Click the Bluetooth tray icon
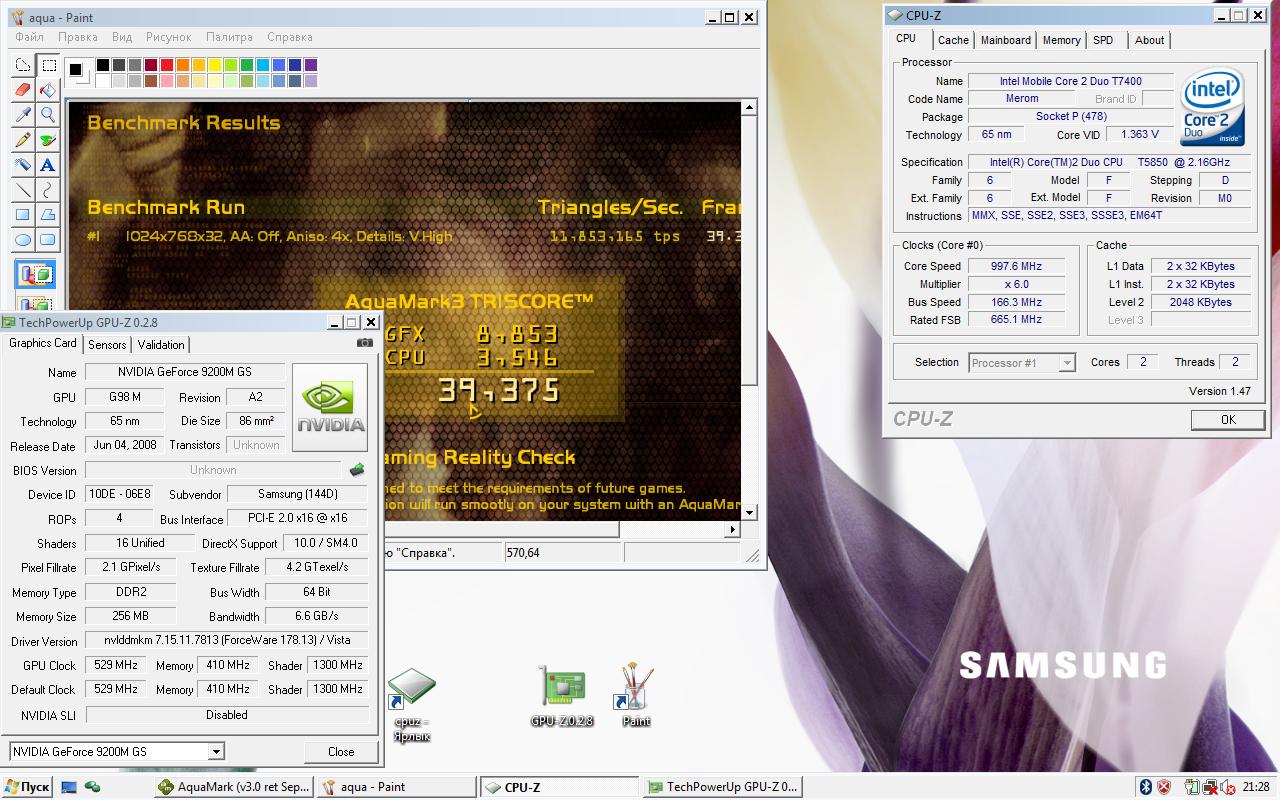 pyautogui.click(x=1146, y=787)
